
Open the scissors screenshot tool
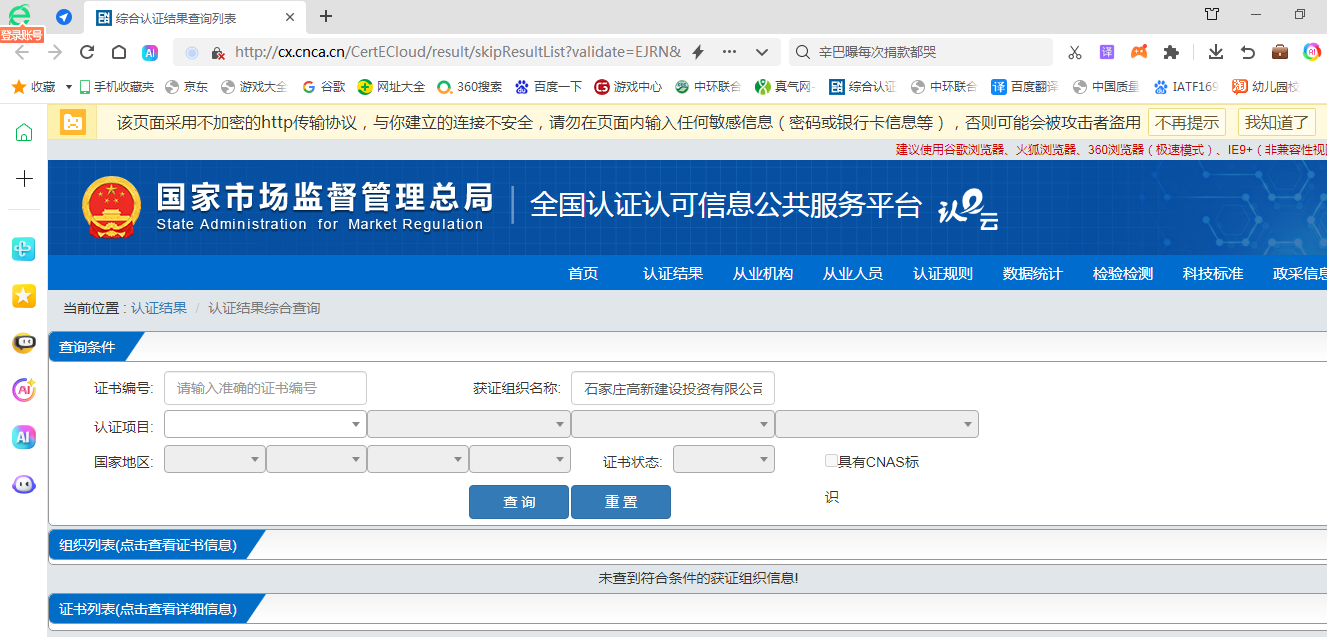point(1075,52)
